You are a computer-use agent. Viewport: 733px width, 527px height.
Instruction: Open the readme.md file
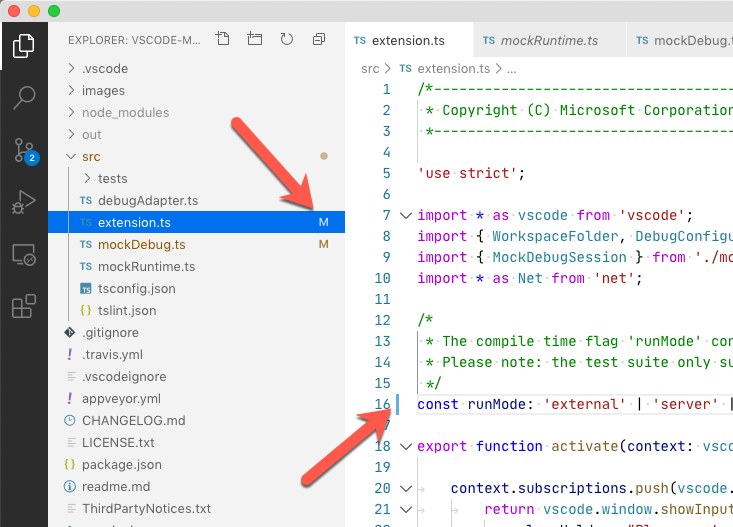[x=196, y=486]
